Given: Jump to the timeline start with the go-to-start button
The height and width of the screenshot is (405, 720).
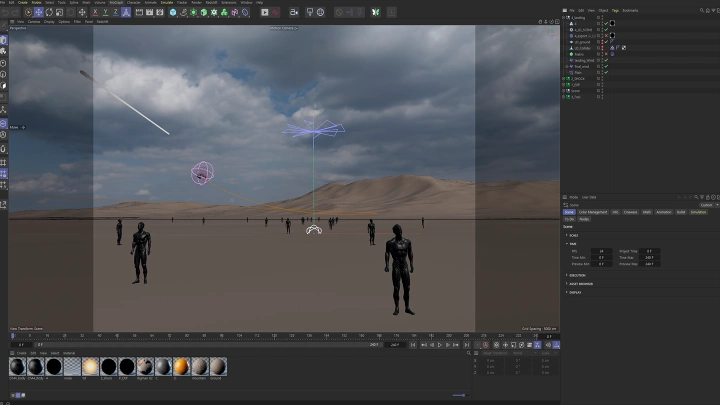Looking at the screenshot, I should 415,344.
